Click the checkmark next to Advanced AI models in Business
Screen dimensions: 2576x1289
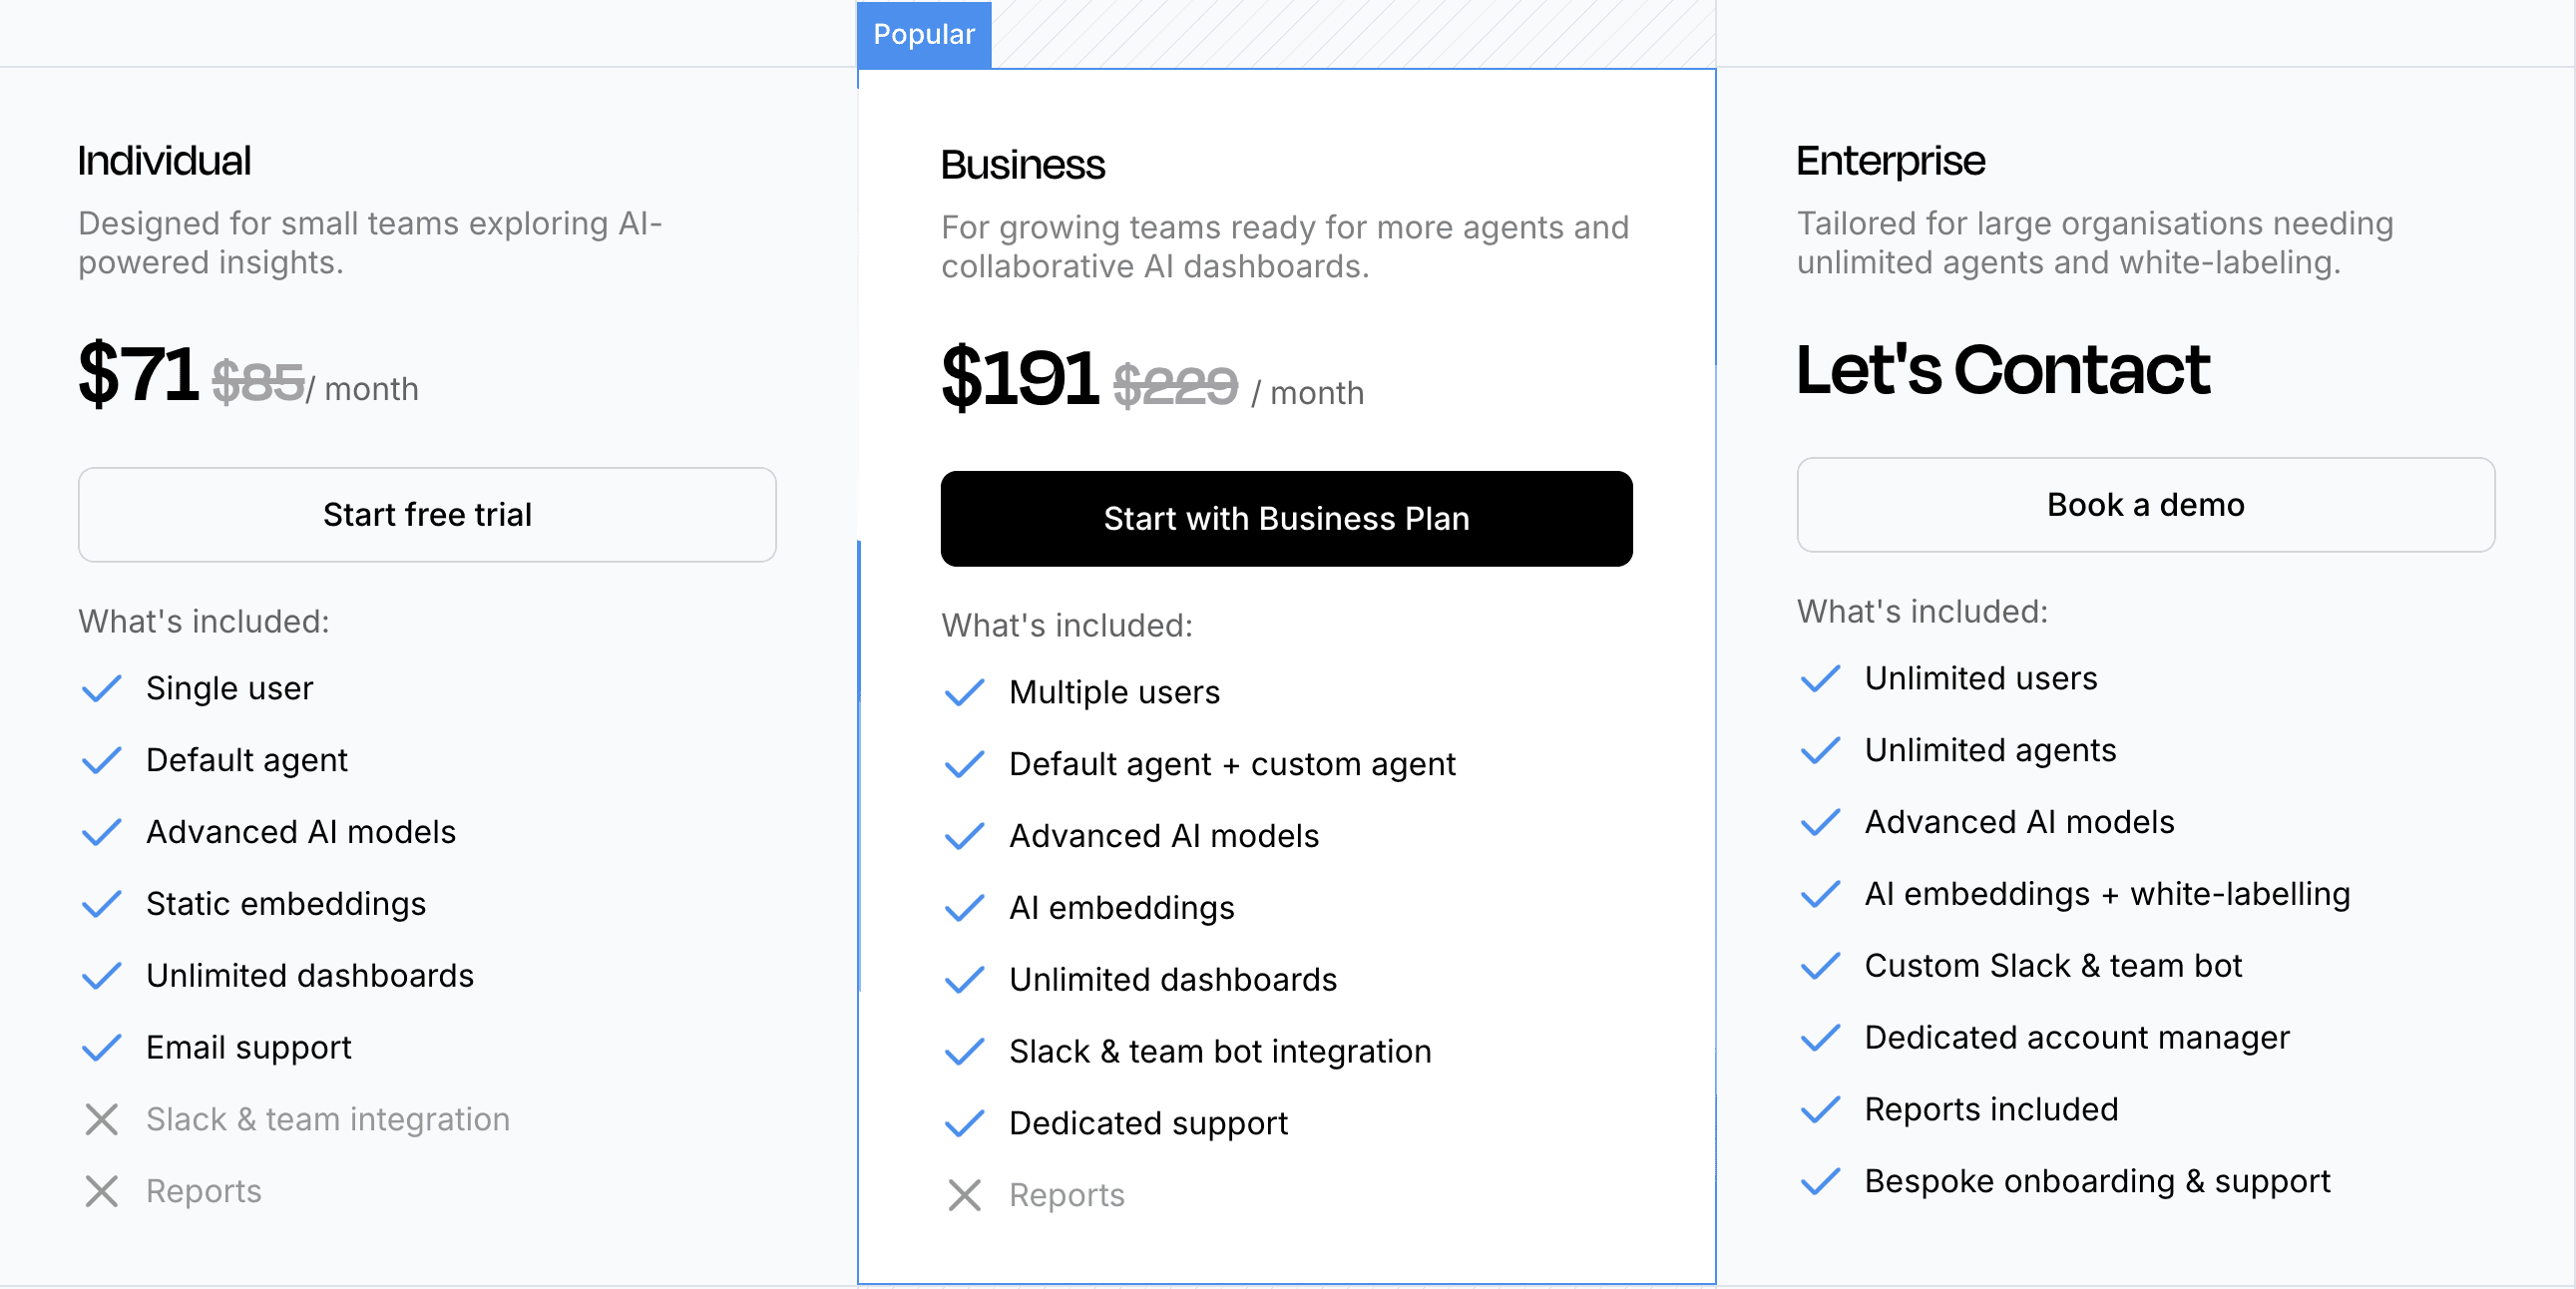click(x=965, y=837)
